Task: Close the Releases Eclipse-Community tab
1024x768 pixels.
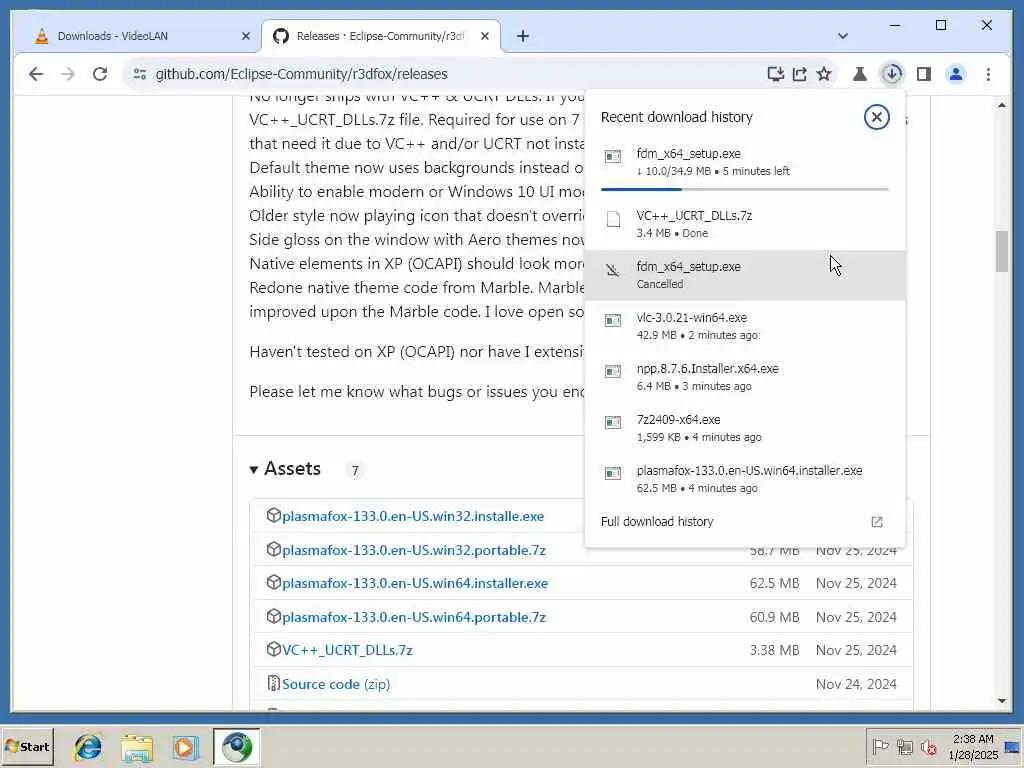Action: 485,37
